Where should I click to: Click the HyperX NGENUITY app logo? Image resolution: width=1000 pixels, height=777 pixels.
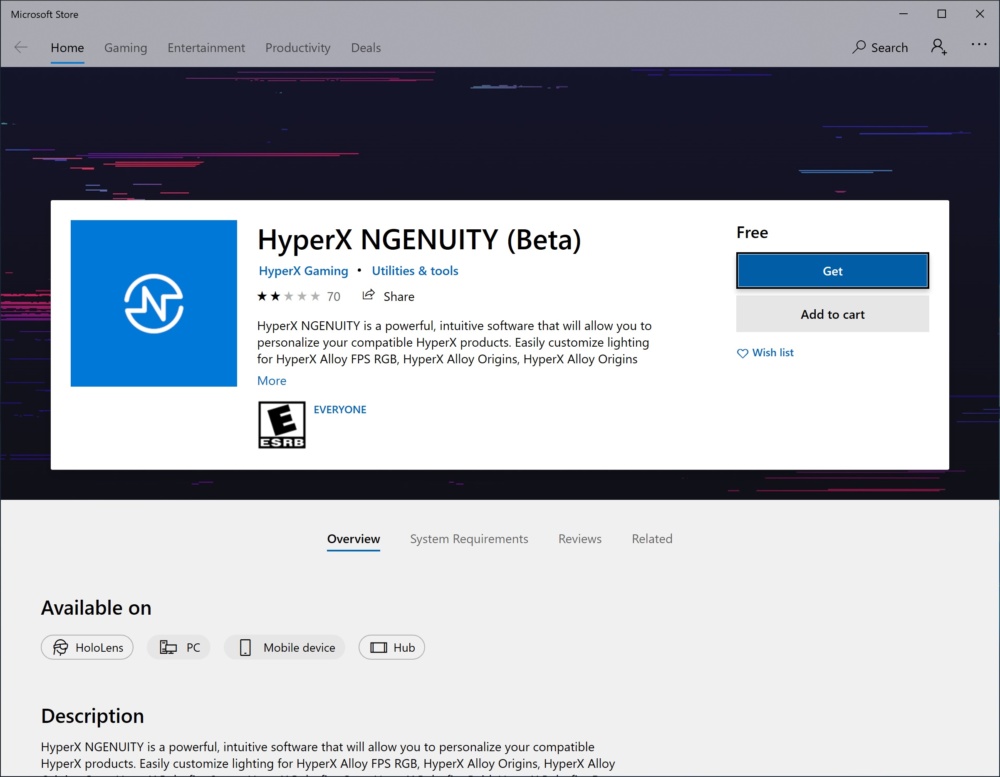click(x=154, y=303)
